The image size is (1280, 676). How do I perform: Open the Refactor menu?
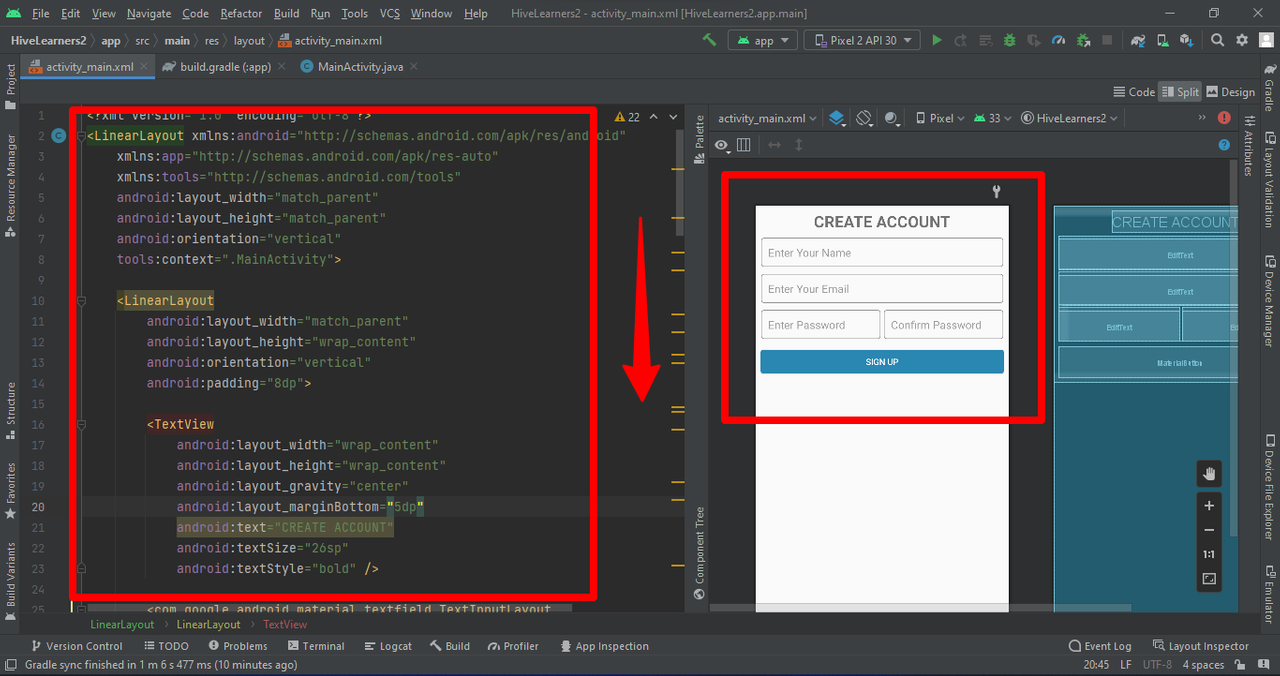tap(241, 13)
